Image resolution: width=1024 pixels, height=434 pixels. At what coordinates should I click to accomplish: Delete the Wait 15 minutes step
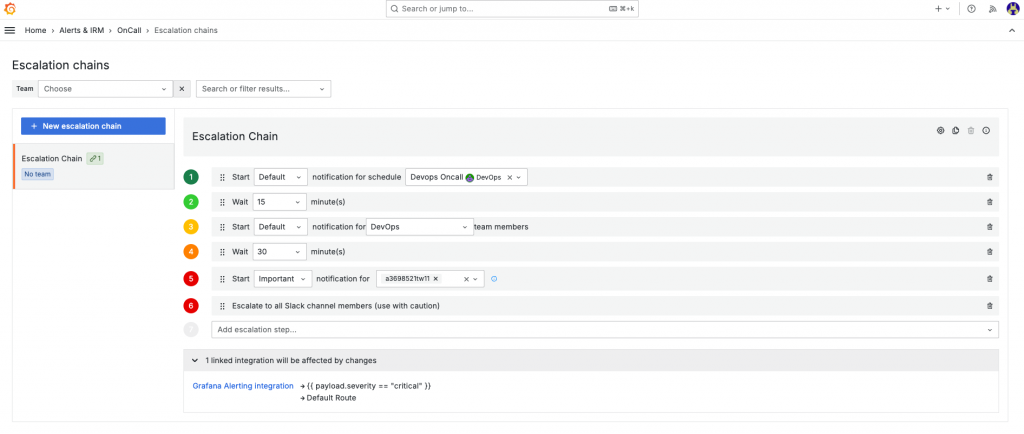pos(989,202)
